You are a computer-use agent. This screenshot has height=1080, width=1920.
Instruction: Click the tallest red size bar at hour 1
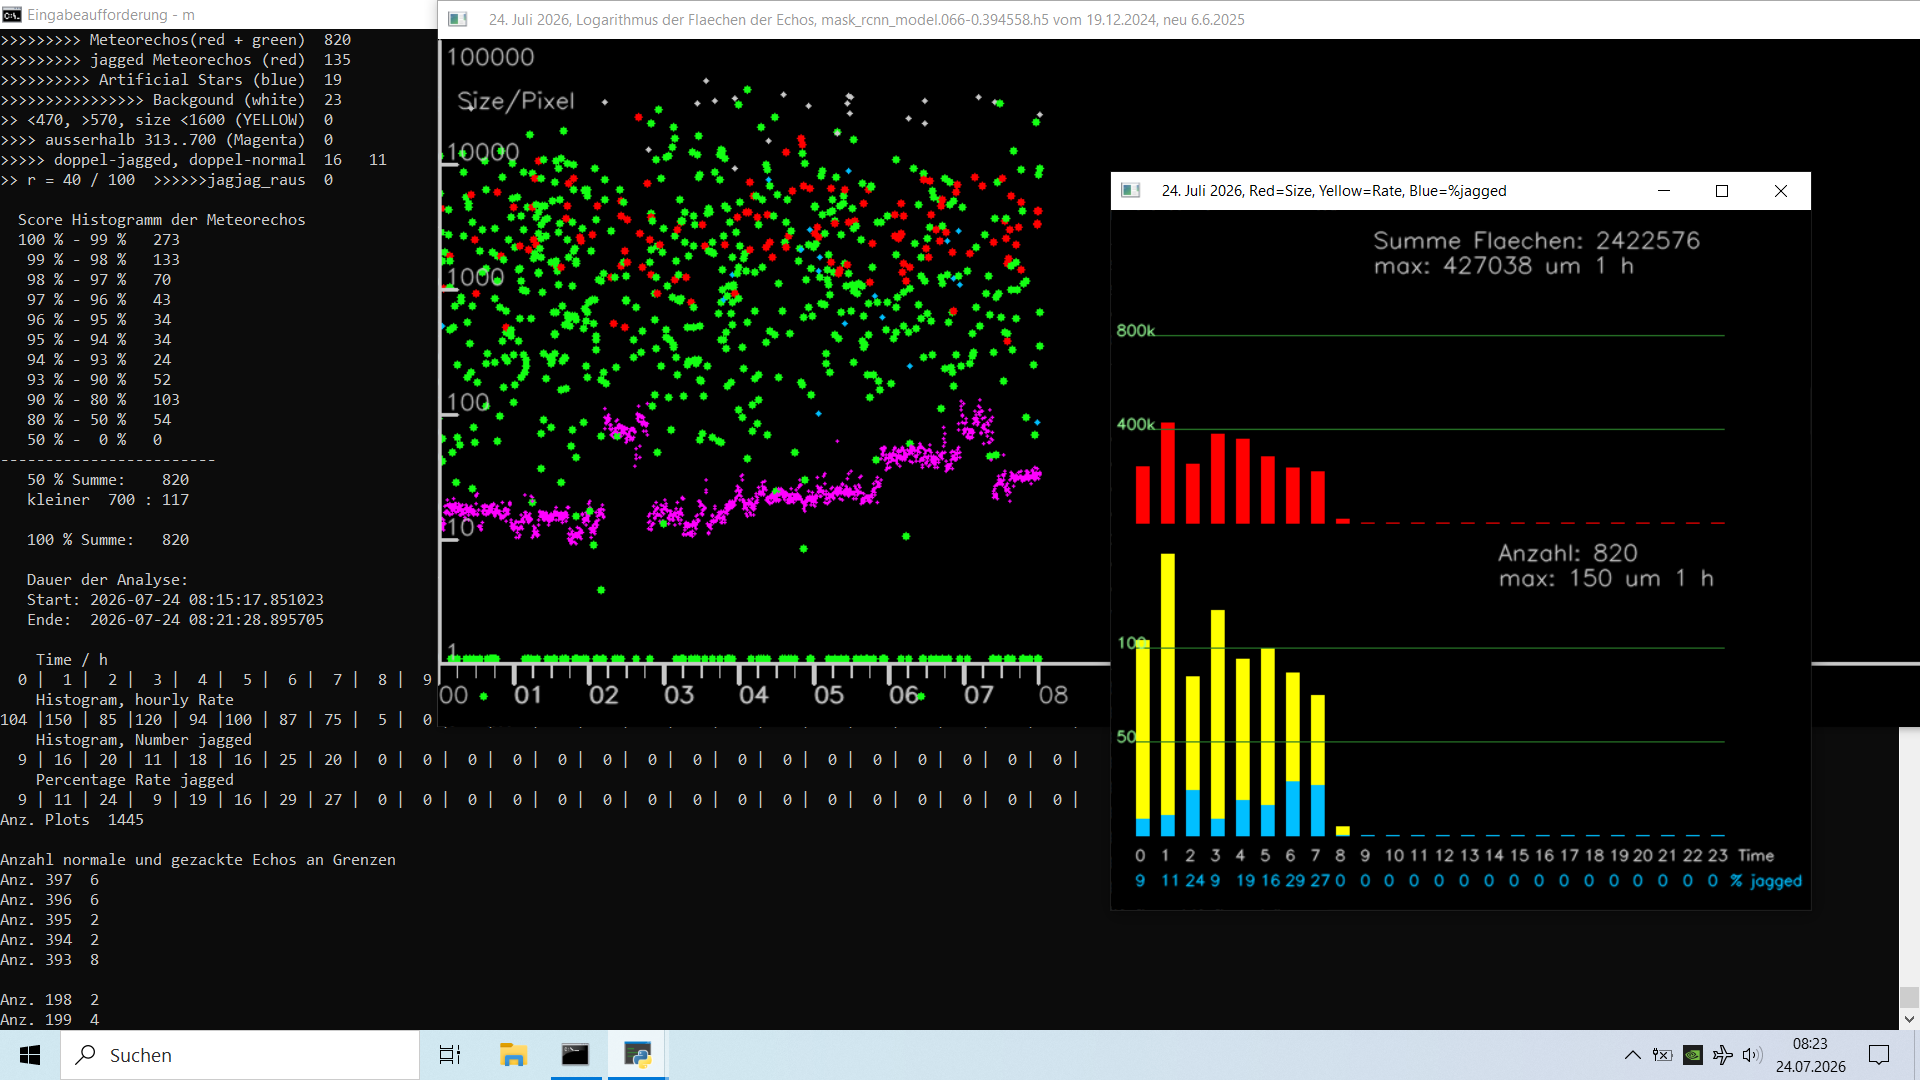(x=1168, y=473)
